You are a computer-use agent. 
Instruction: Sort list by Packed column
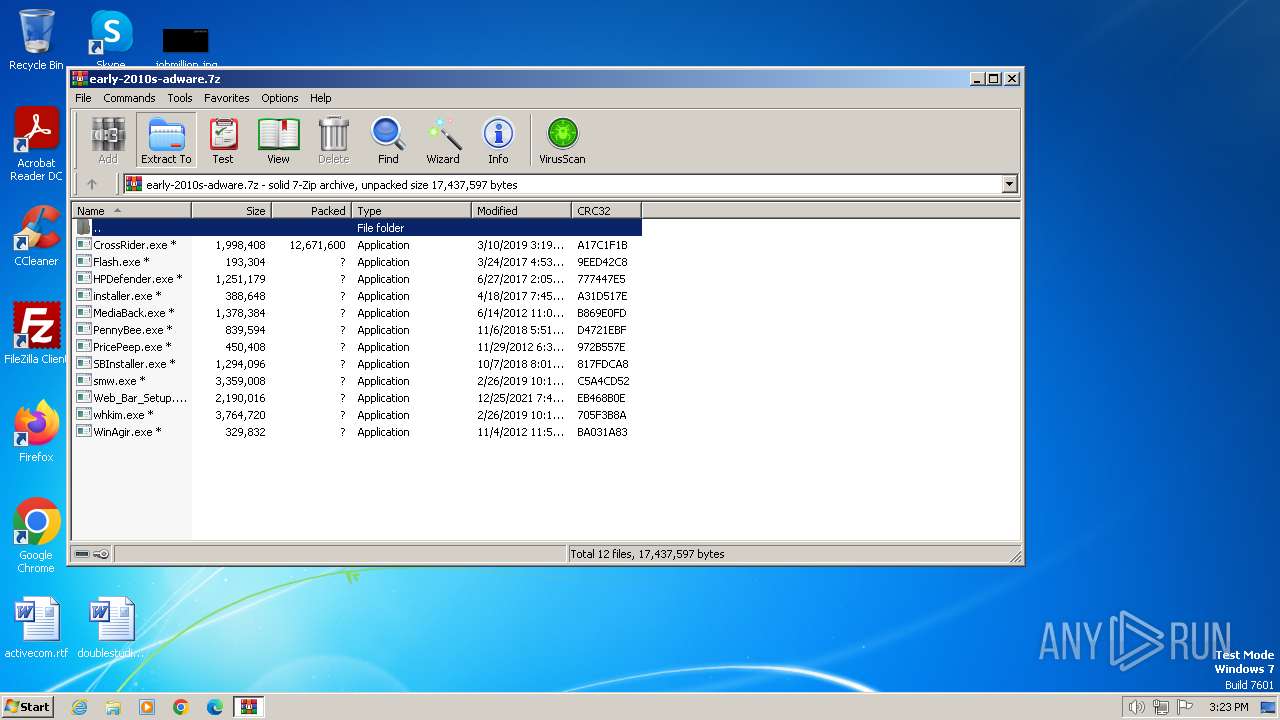(311, 210)
